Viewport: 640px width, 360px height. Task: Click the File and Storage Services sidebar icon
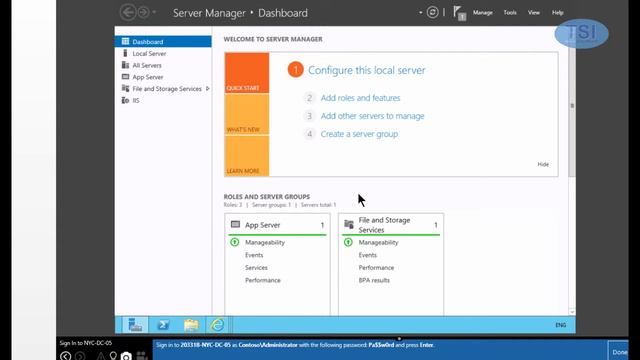click(125, 88)
